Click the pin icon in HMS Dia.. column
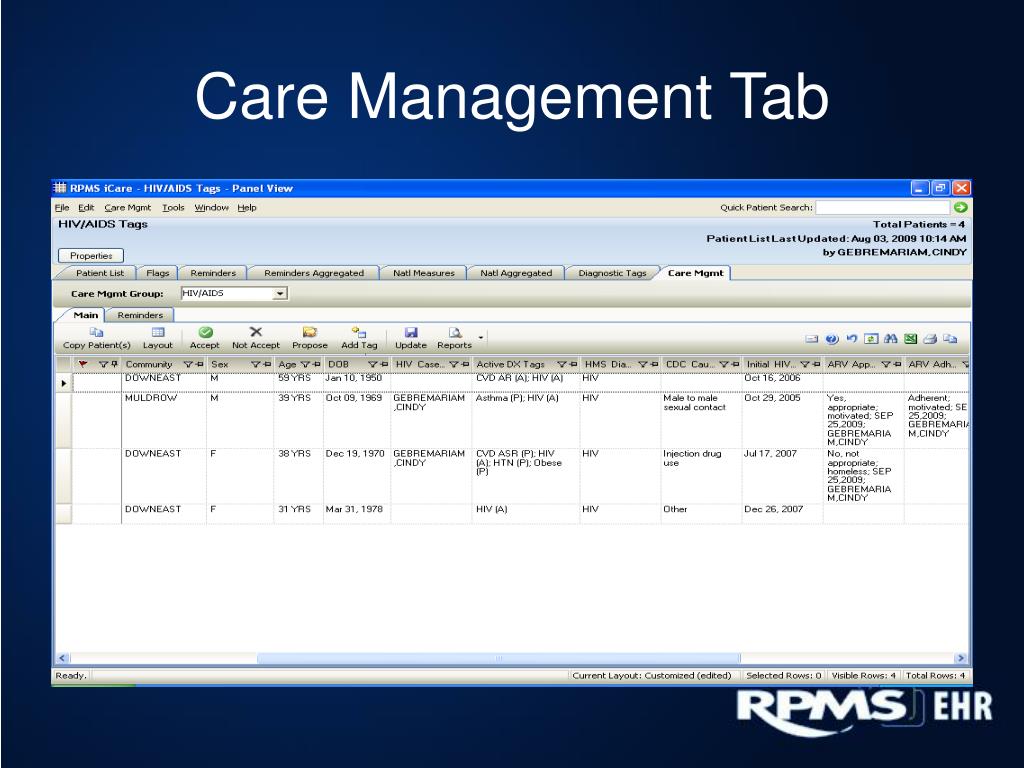Viewport: 1024px width, 768px height. (x=654, y=364)
